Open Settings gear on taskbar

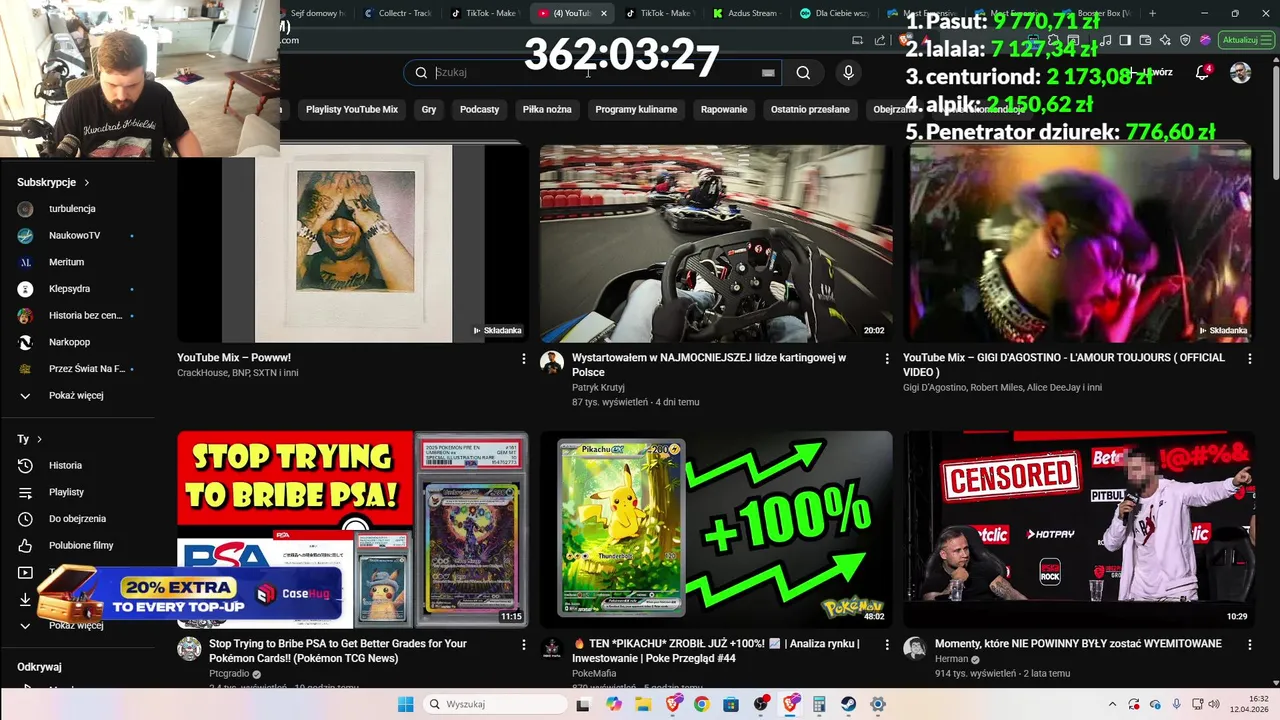[x=878, y=704]
